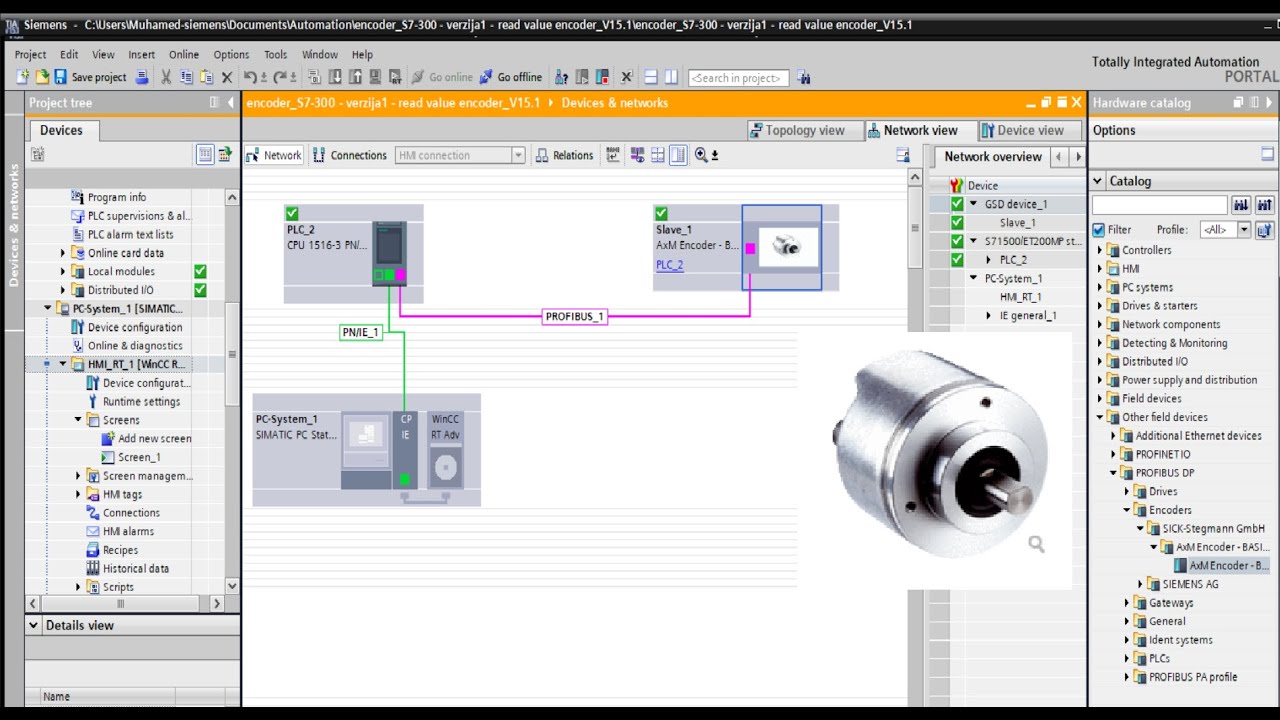Click the catalog search up icon
Image resolution: width=1280 pixels, height=720 pixels.
click(1264, 205)
